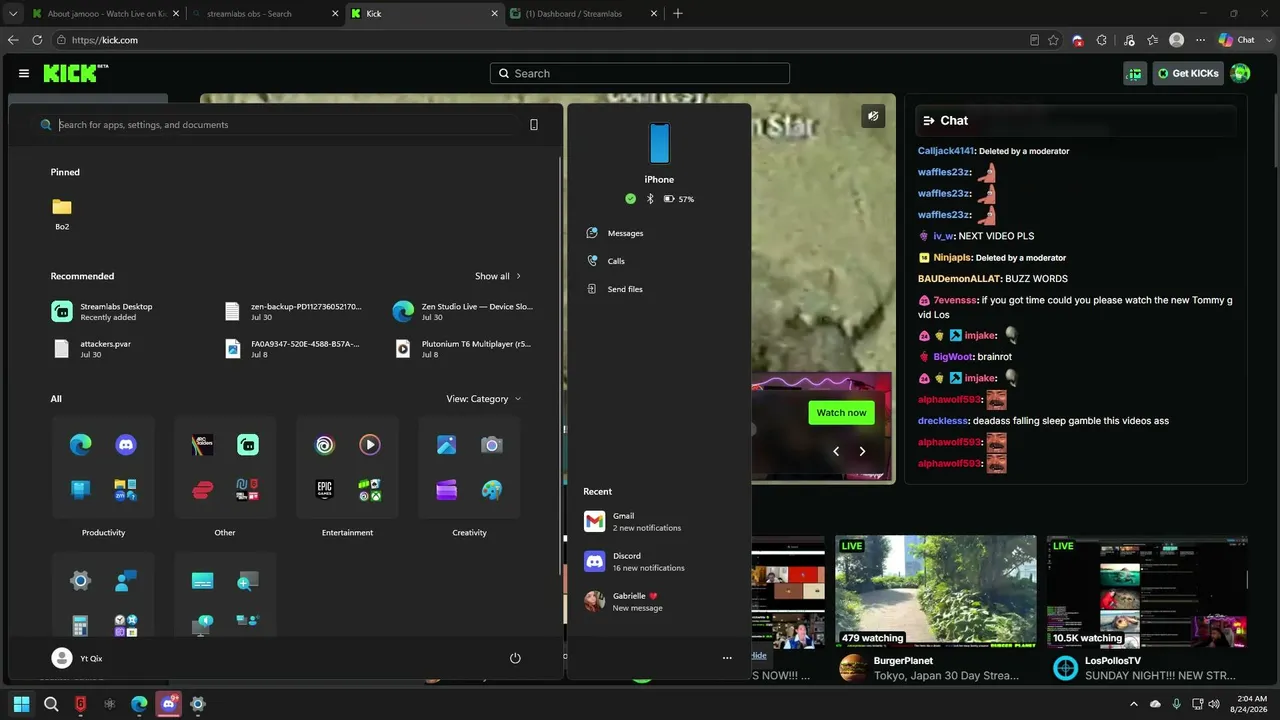The height and width of the screenshot is (720, 1280).
Task: Click the Watch now button
Action: click(841, 413)
